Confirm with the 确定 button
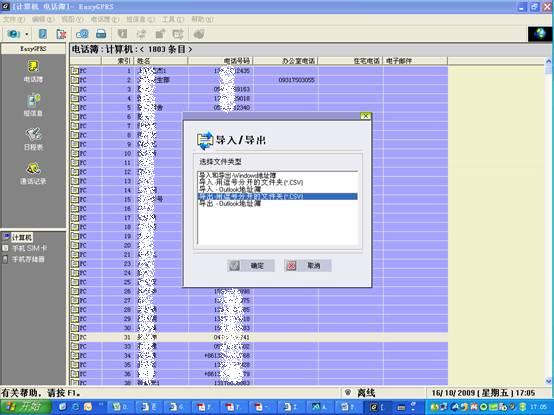The width and height of the screenshot is (554, 415). click(x=251, y=266)
